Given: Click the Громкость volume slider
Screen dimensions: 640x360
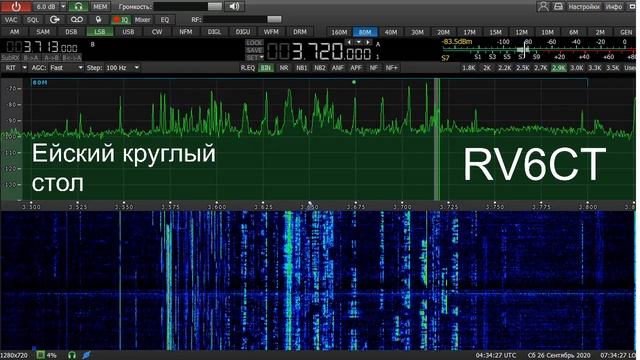Looking at the screenshot, I should 188,7.
